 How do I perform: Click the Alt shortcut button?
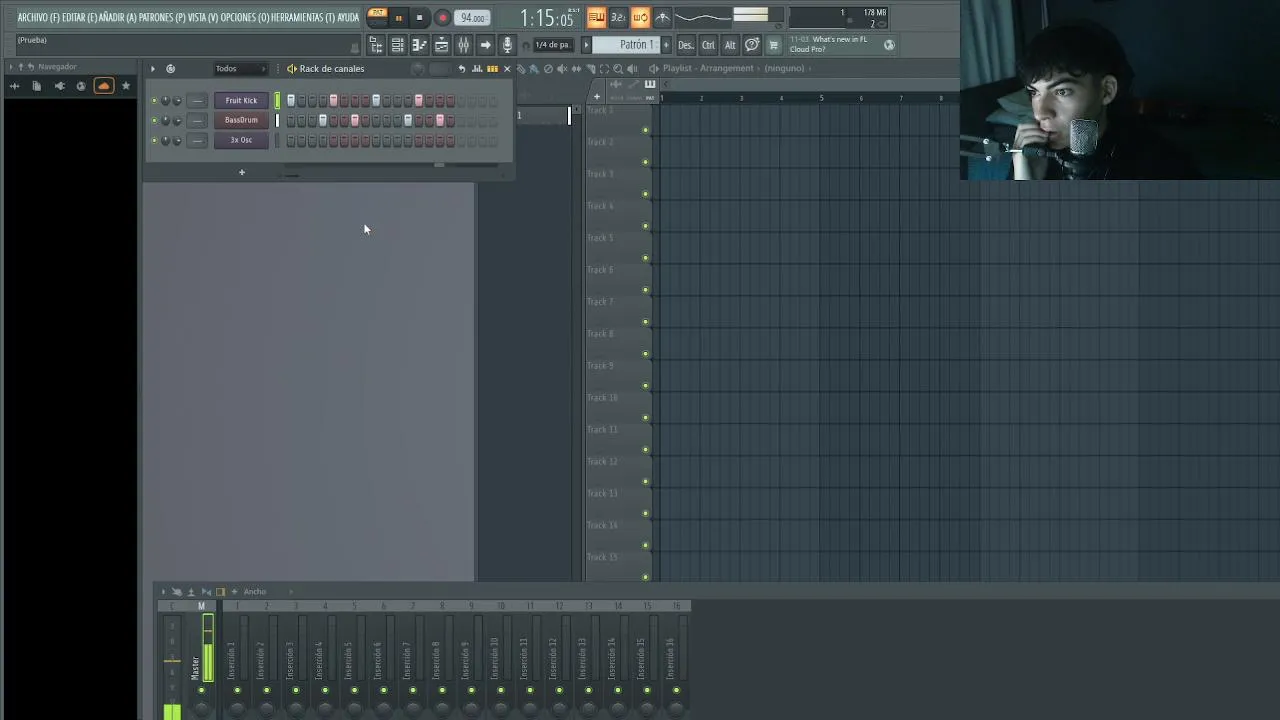tap(730, 44)
